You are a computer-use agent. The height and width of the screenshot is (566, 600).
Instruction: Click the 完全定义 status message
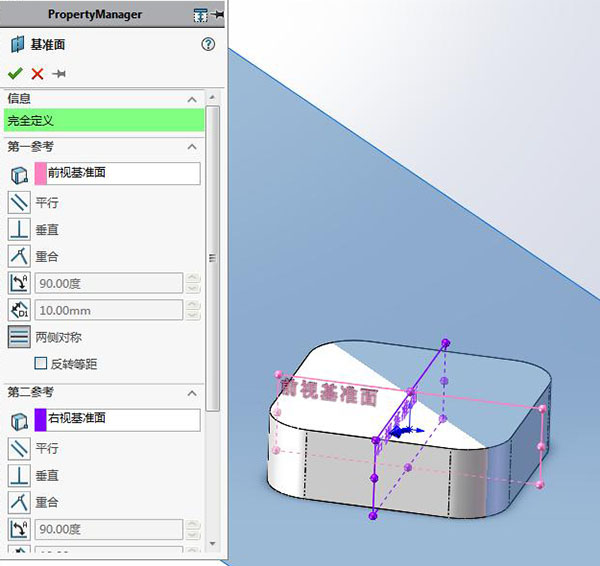tap(104, 121)
